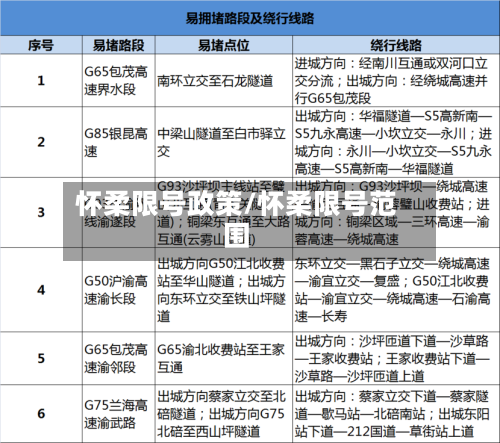Screen dimensions: 500x443
Task: Click the 易堵点位 column header
Action: [224, 45]
